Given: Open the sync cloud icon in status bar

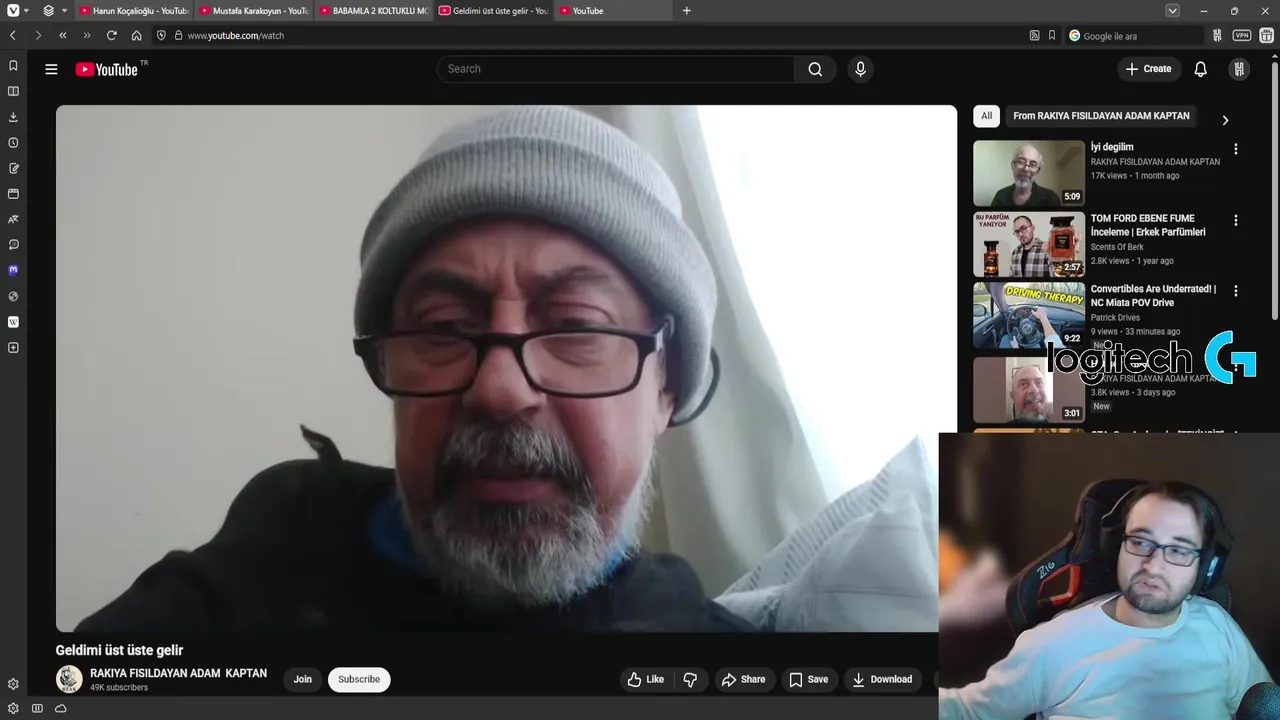Looking at the screenshot, I should (61, 708).
